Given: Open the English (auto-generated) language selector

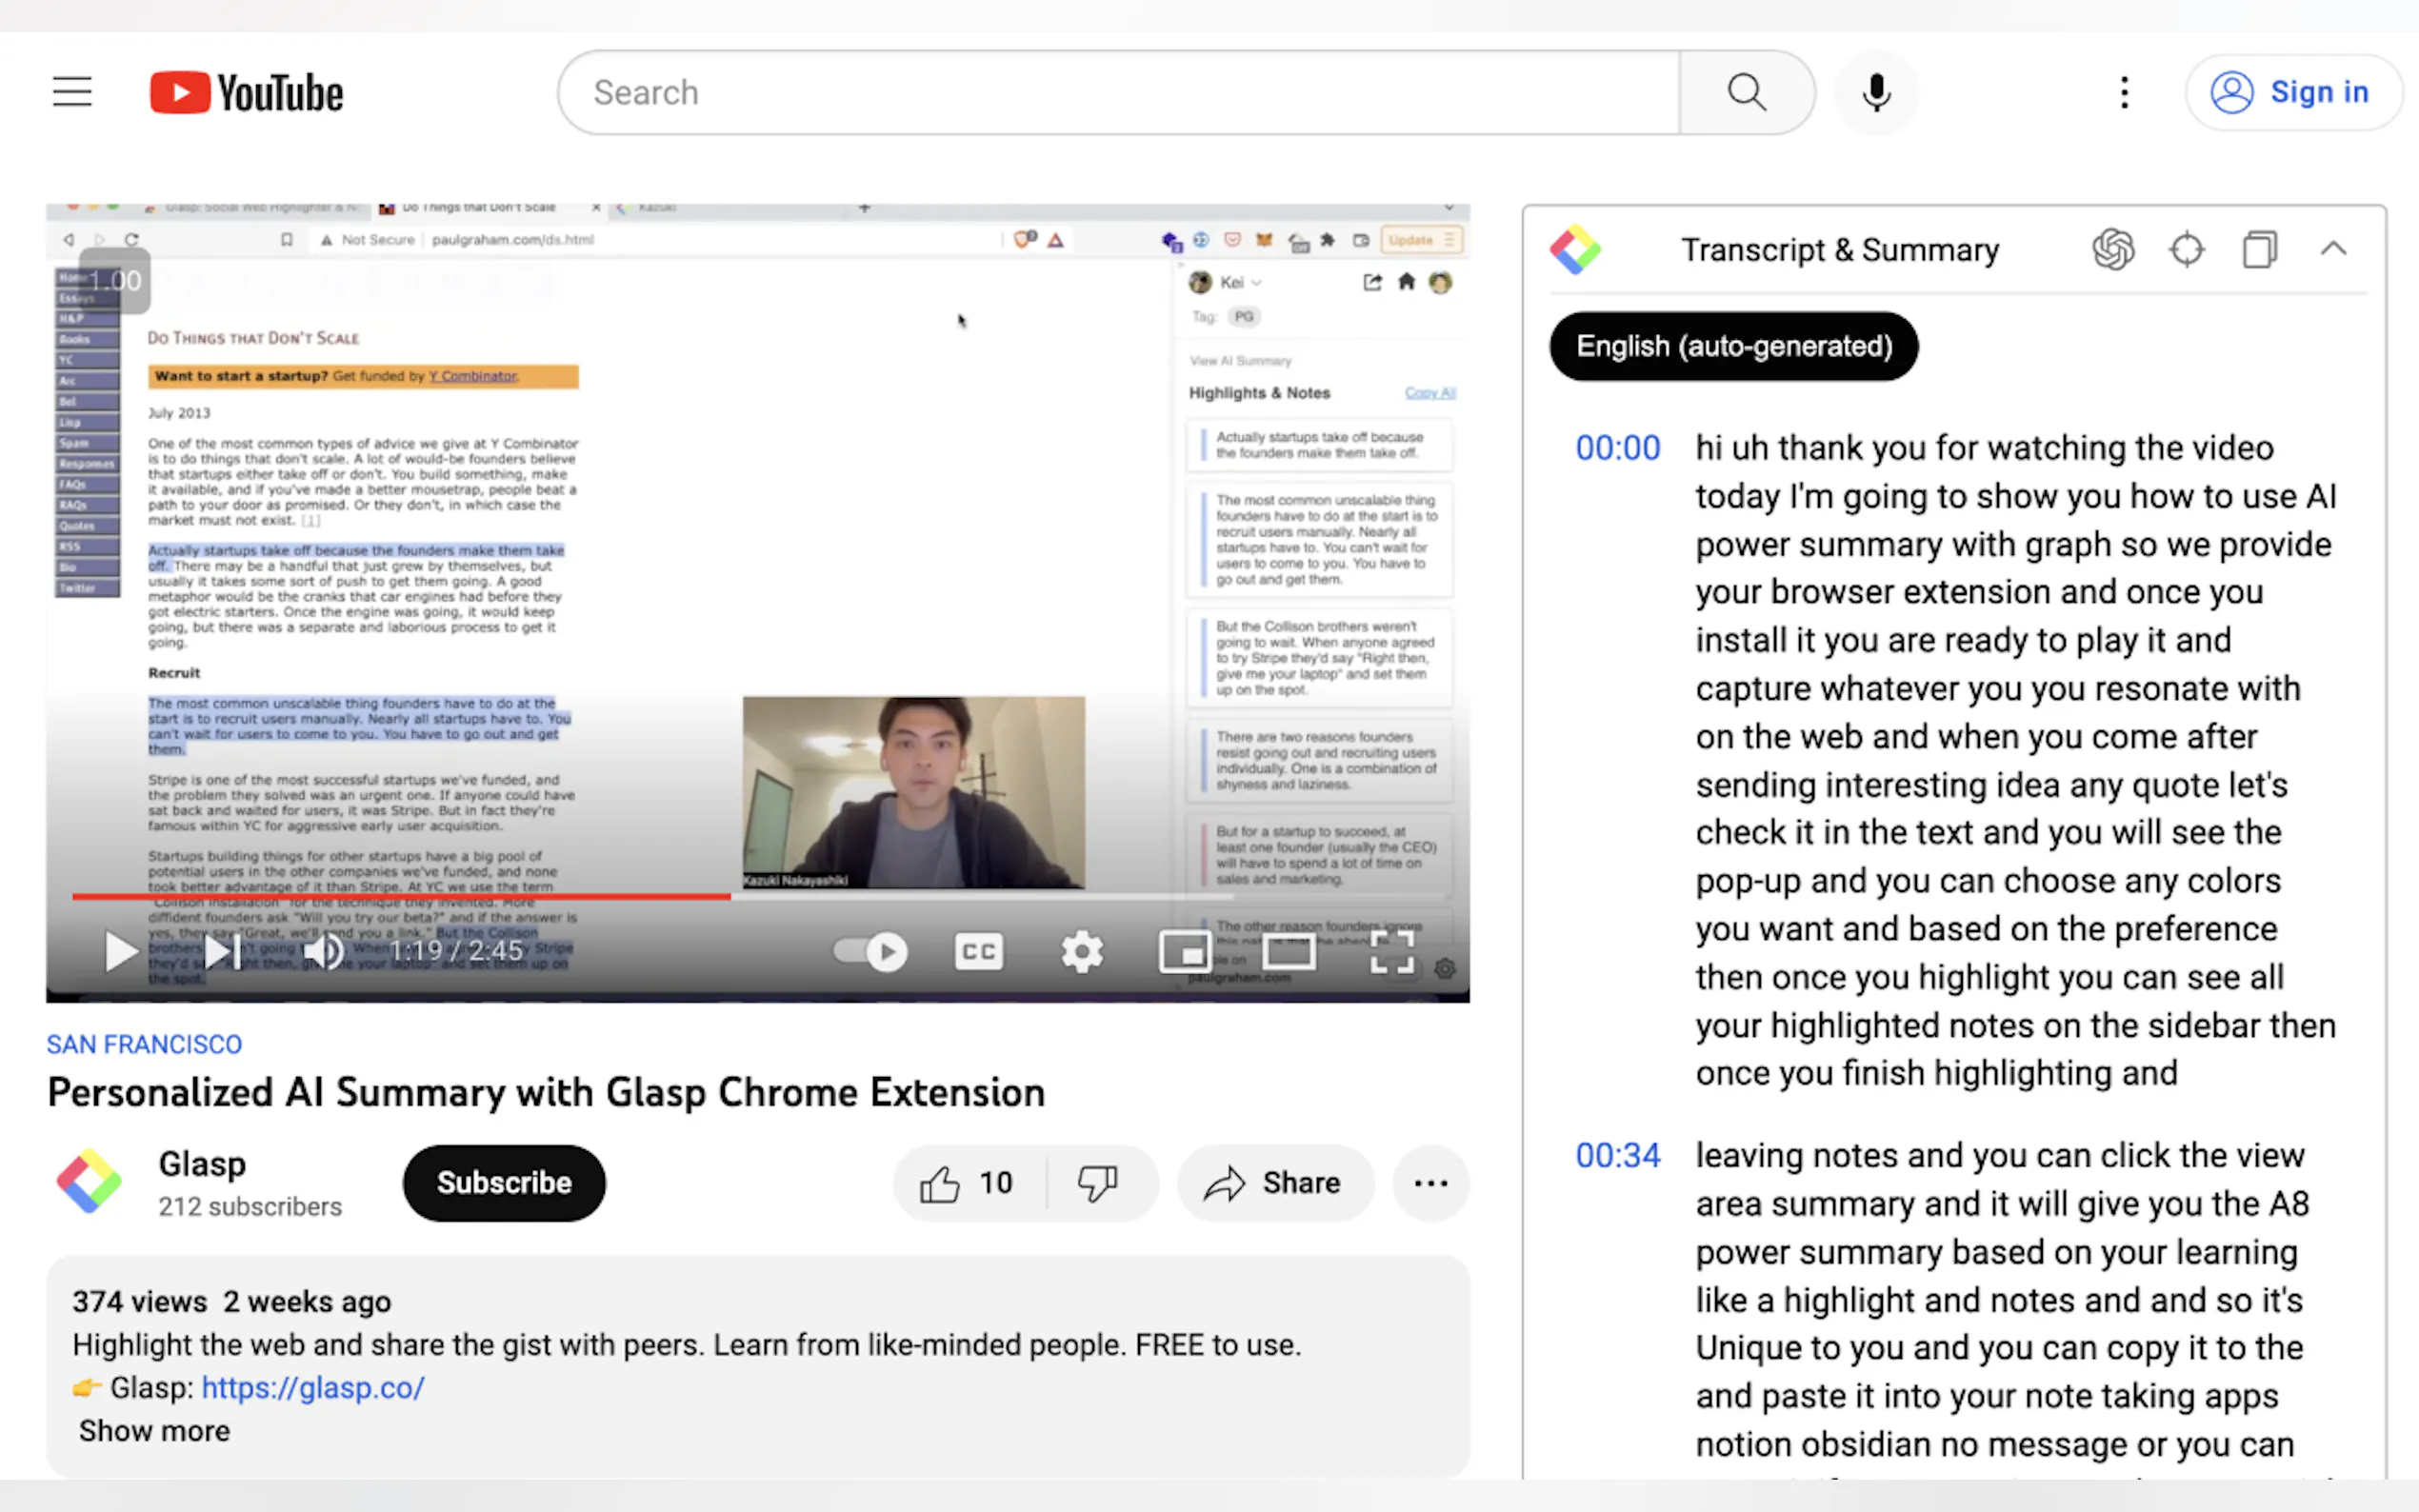Looking at the screenshot, I should click(1732, 346).
